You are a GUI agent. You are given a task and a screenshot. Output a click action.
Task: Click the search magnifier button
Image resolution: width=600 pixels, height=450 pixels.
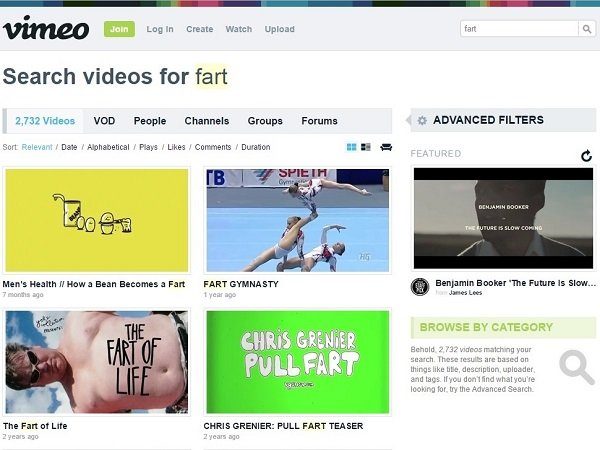click(x=587, y=29)
